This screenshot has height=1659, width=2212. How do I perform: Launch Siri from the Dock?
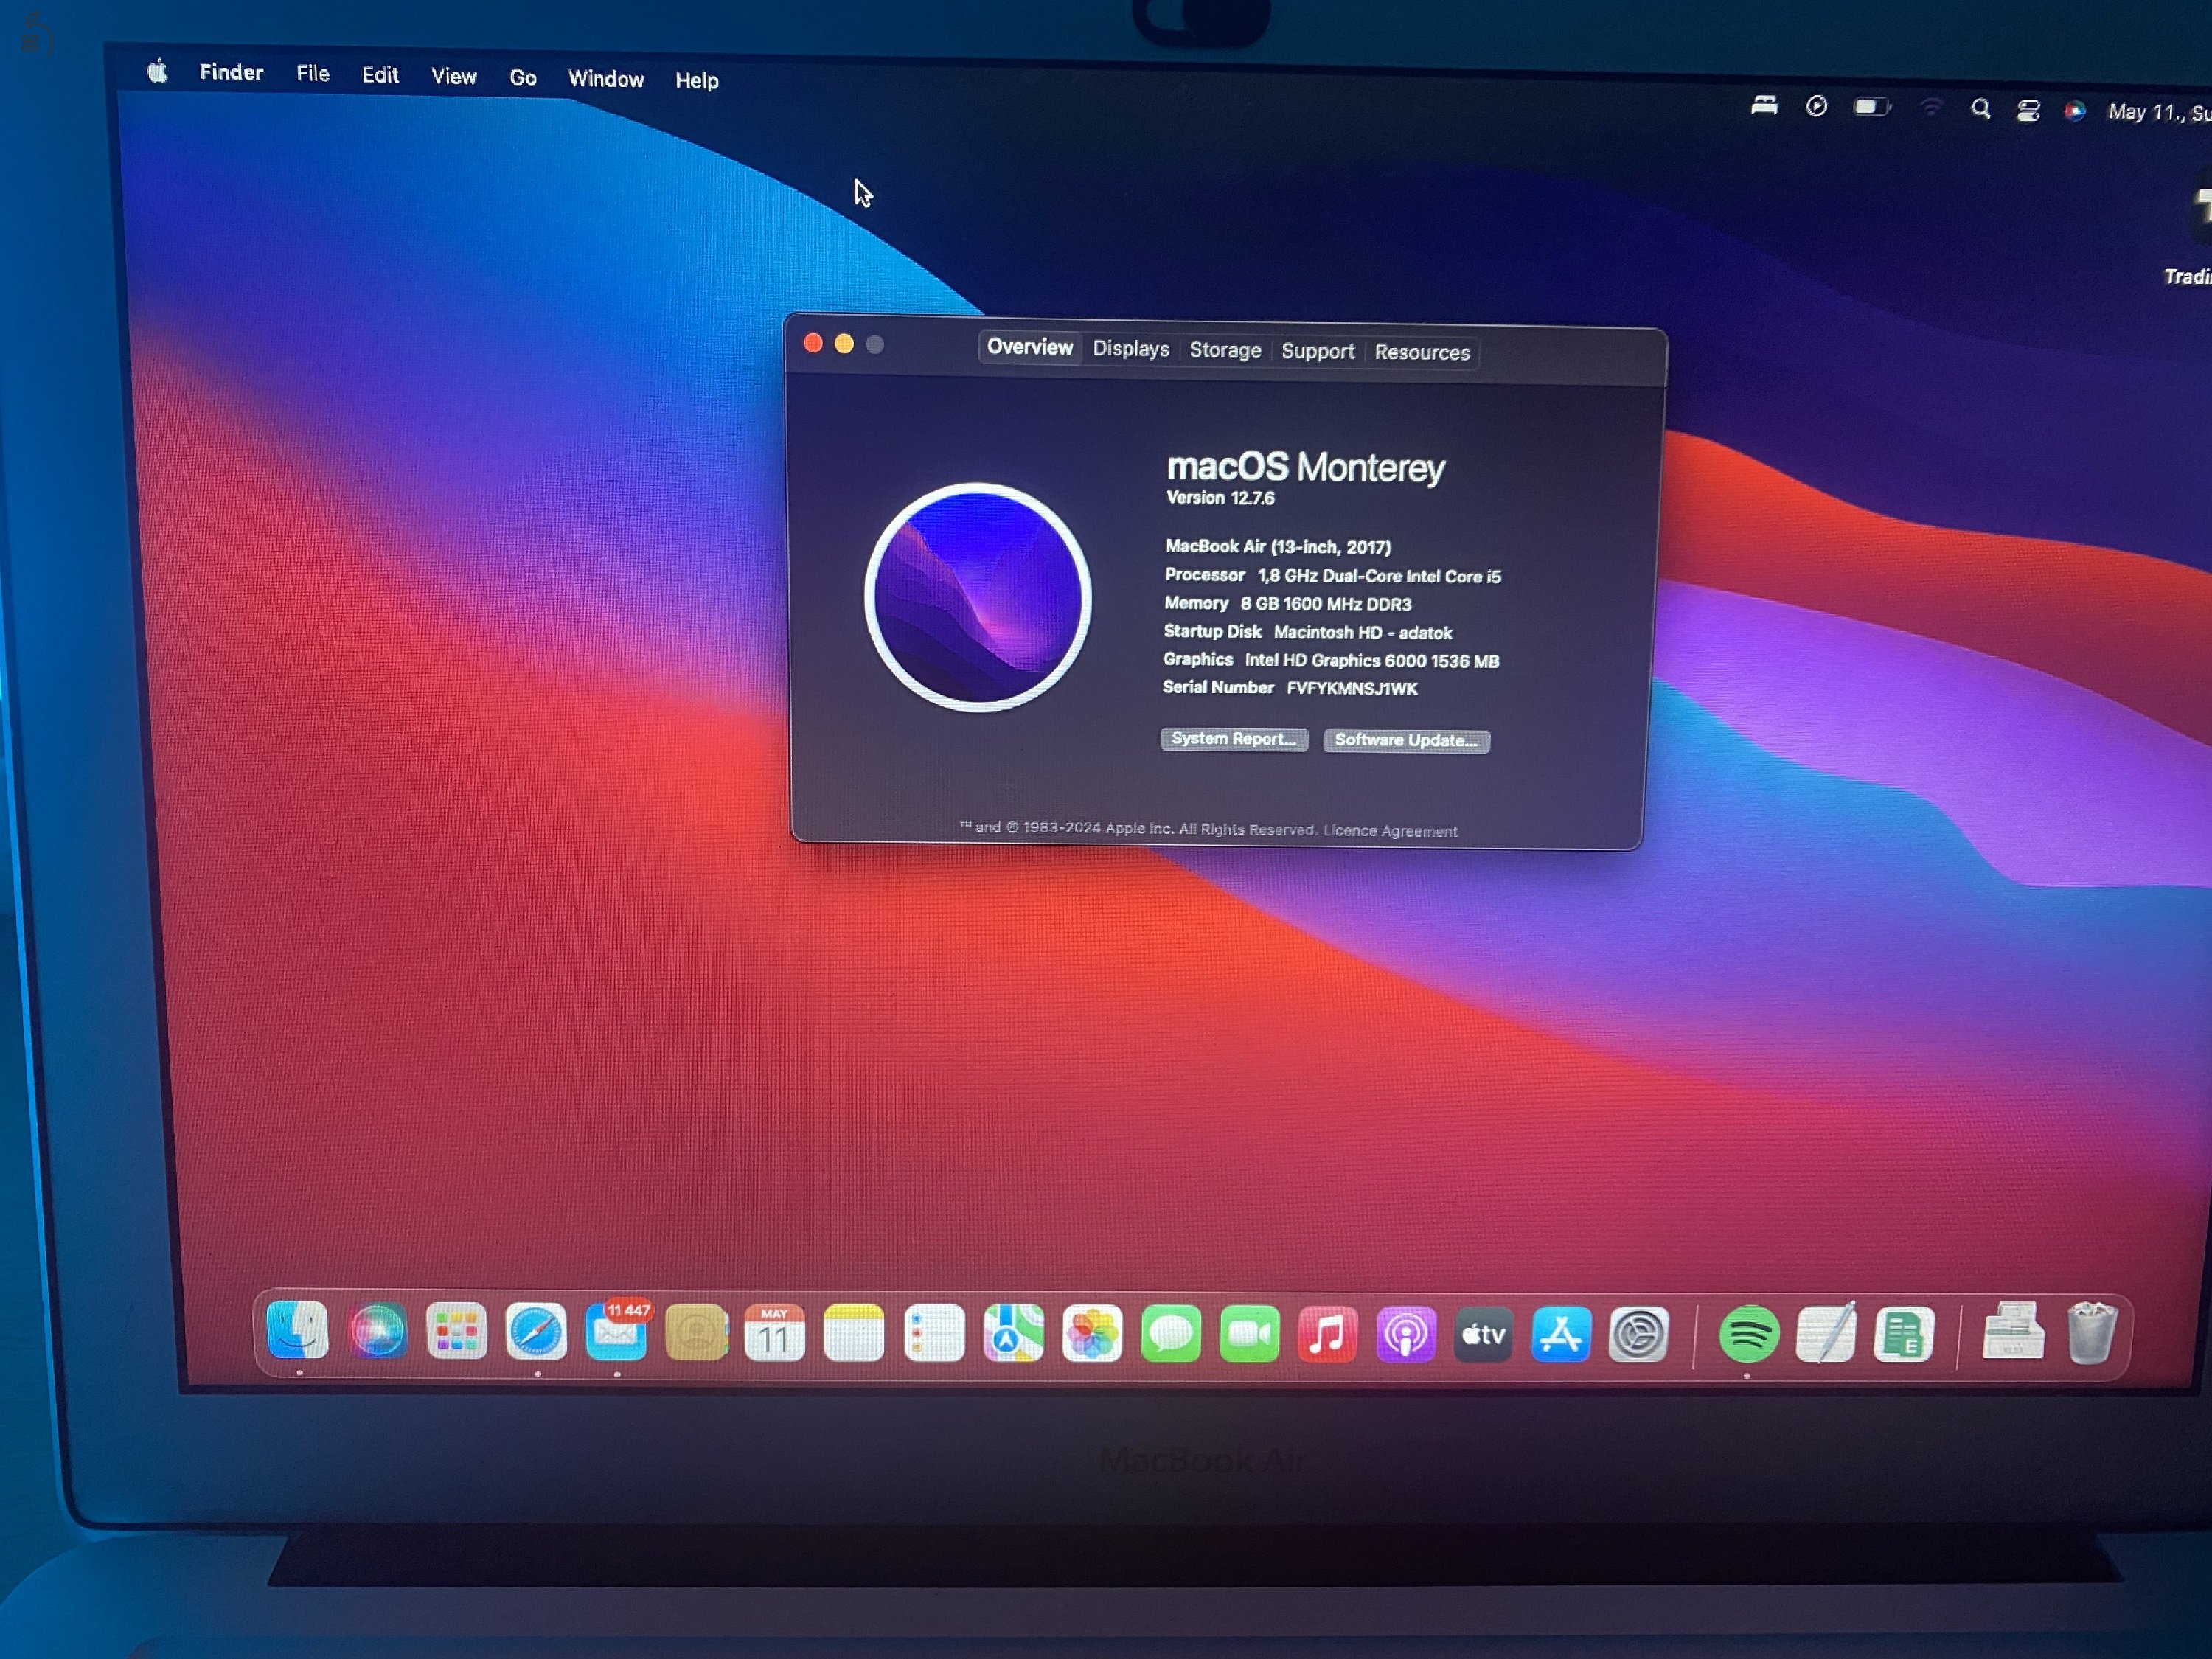(377, 1331)
